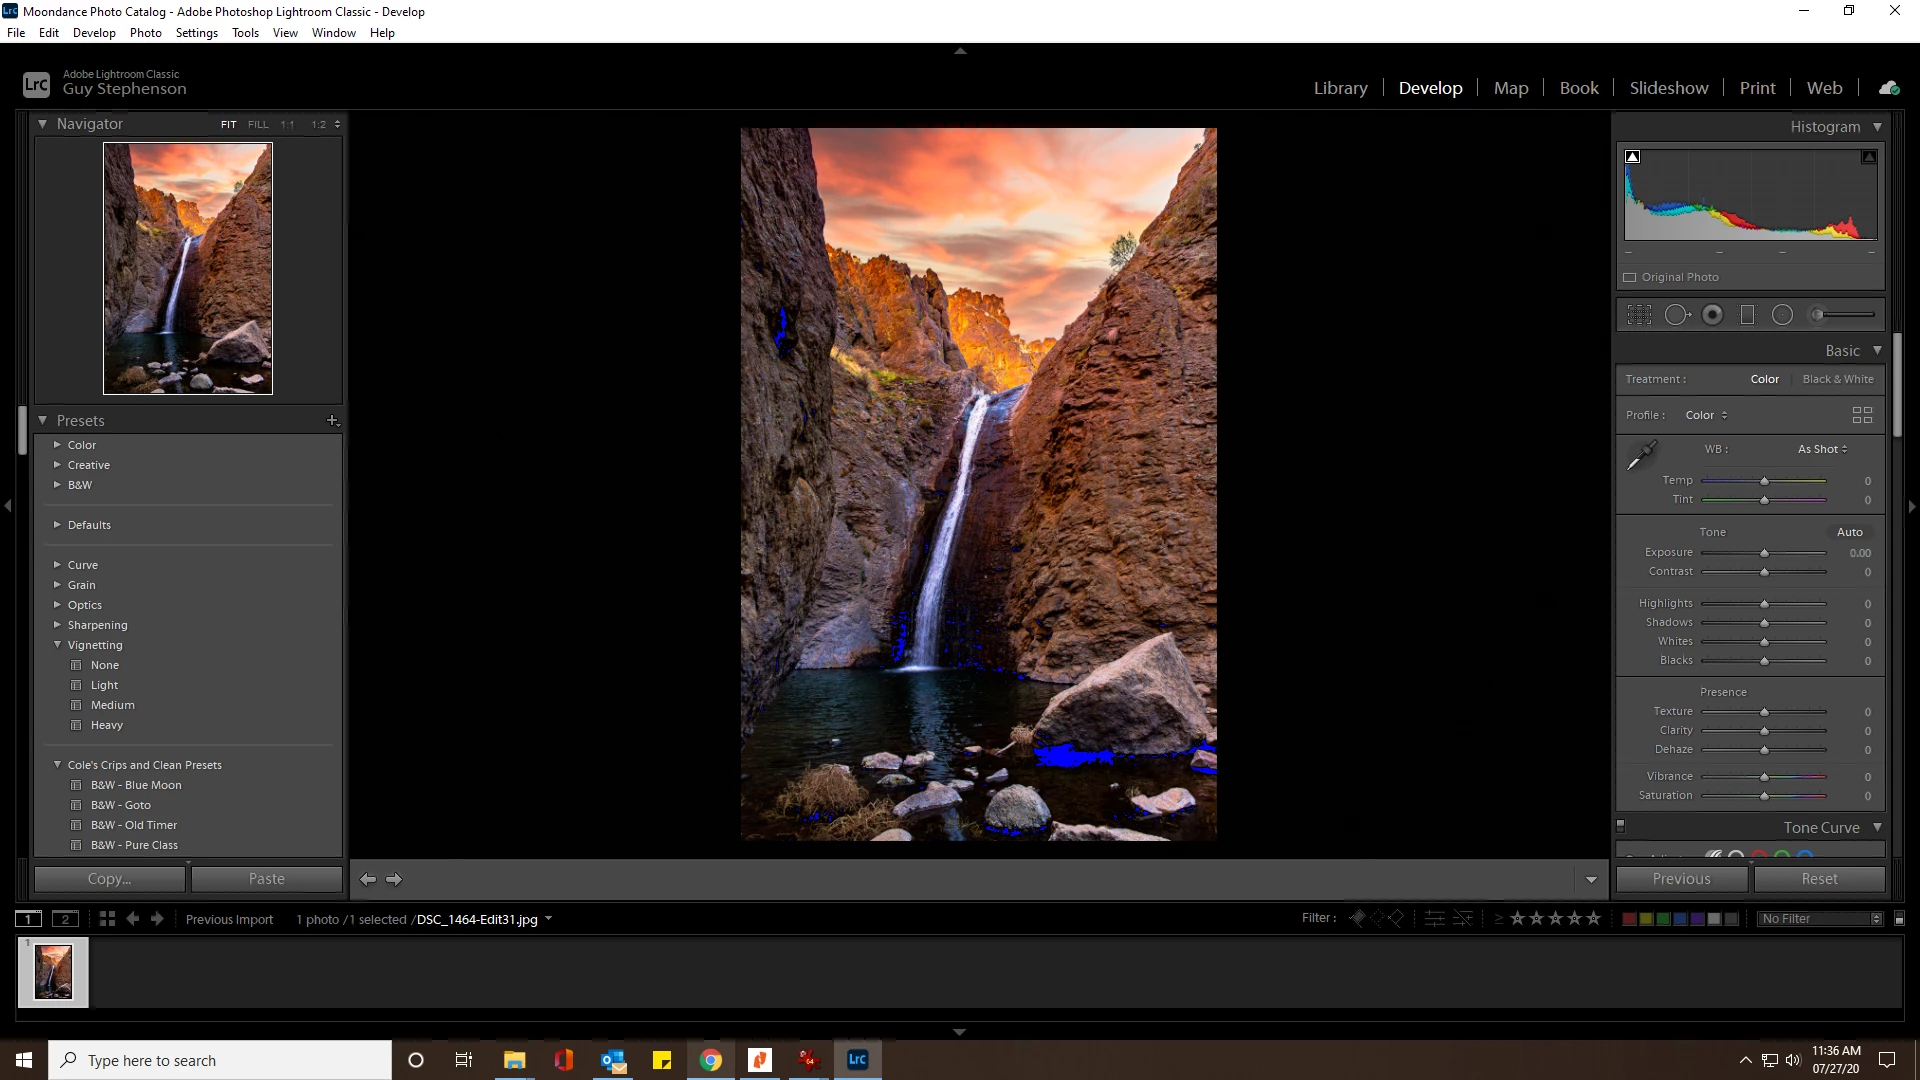Select the Spot Removal tool
Image resolution: width=1920 pixels, height=1080 pixels.
(1677, 315)
